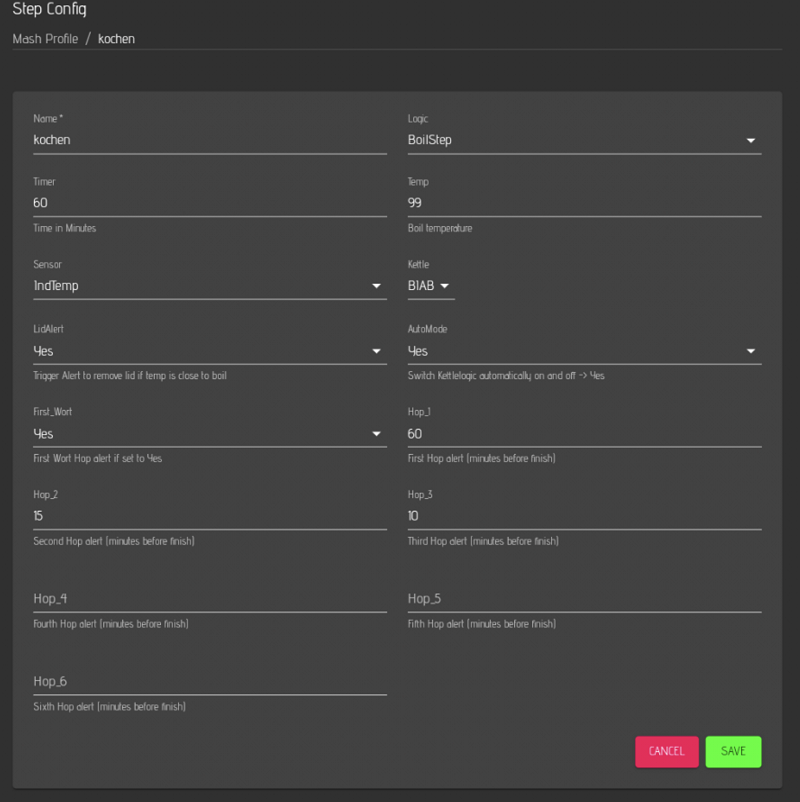Click the empty Hop_5 input field
The image size is (800, 802).
584,599
